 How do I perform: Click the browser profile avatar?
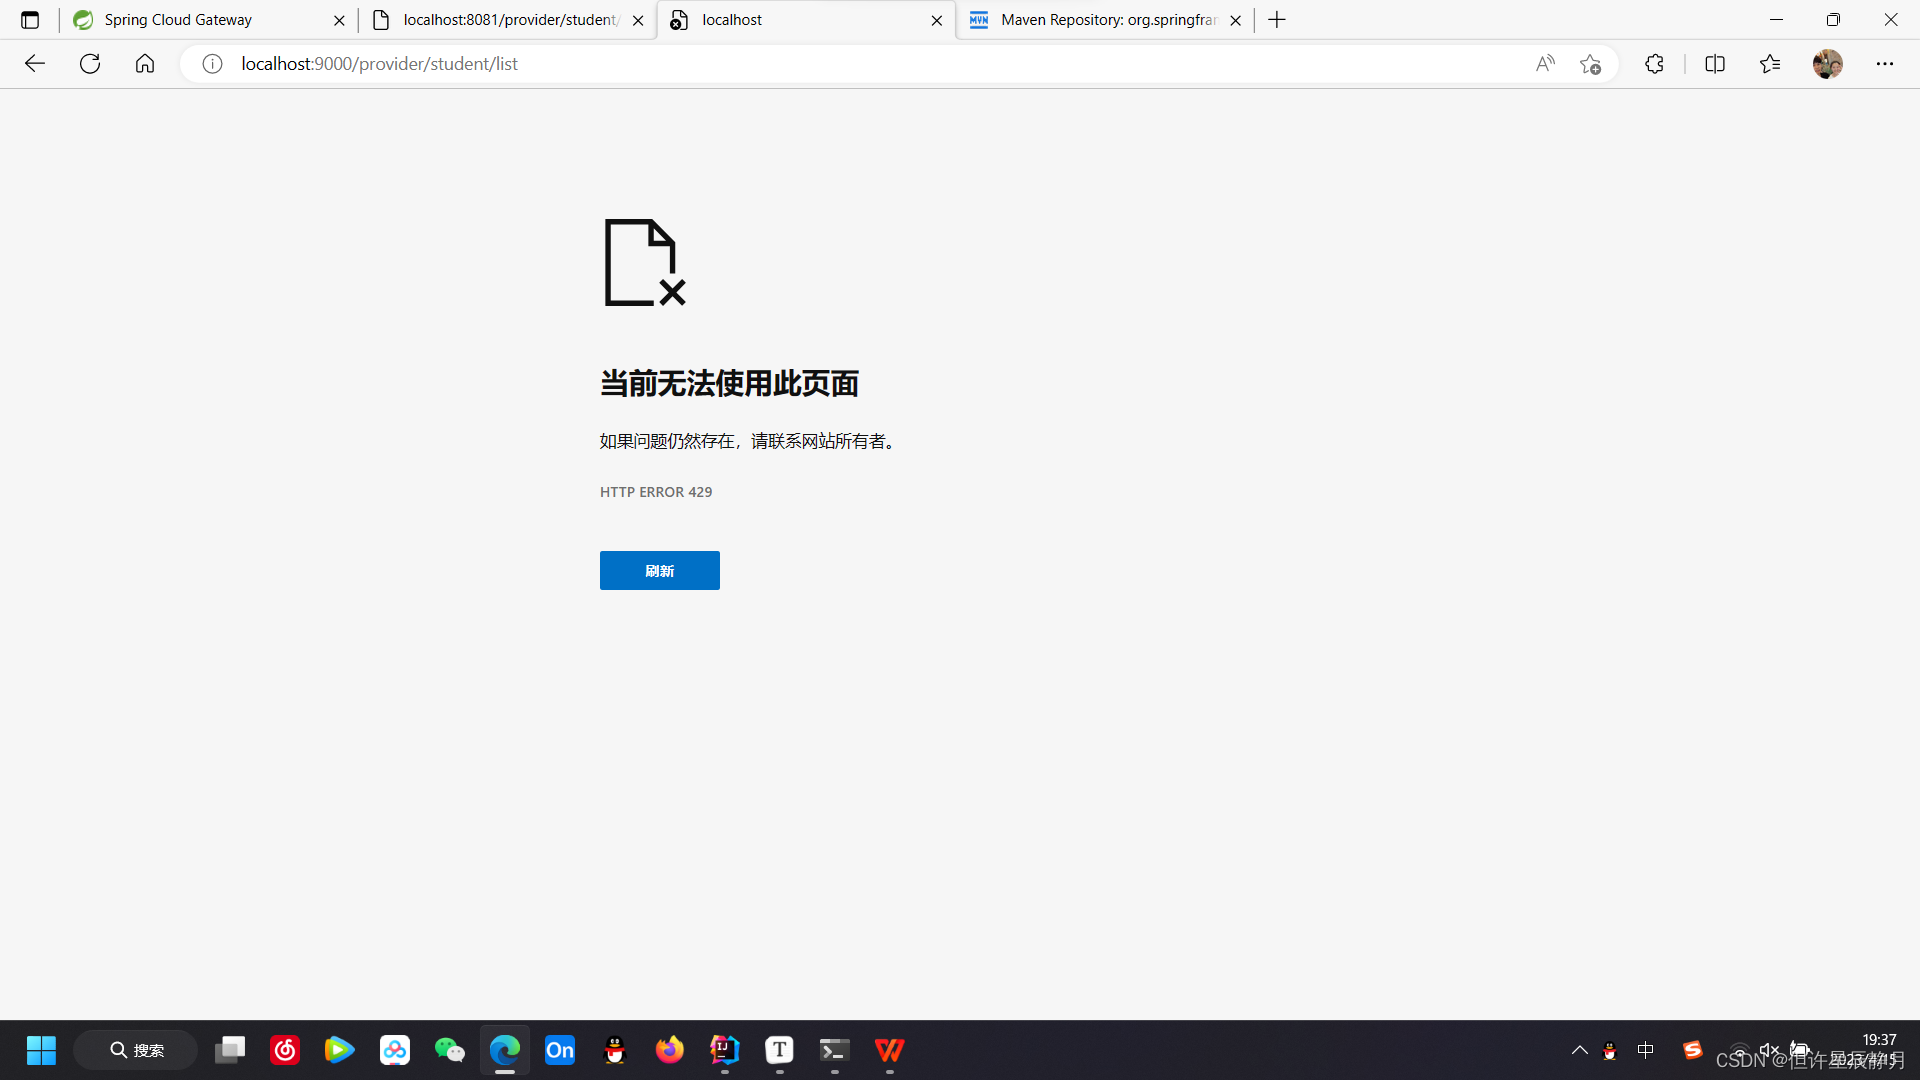click(1828, 63)
